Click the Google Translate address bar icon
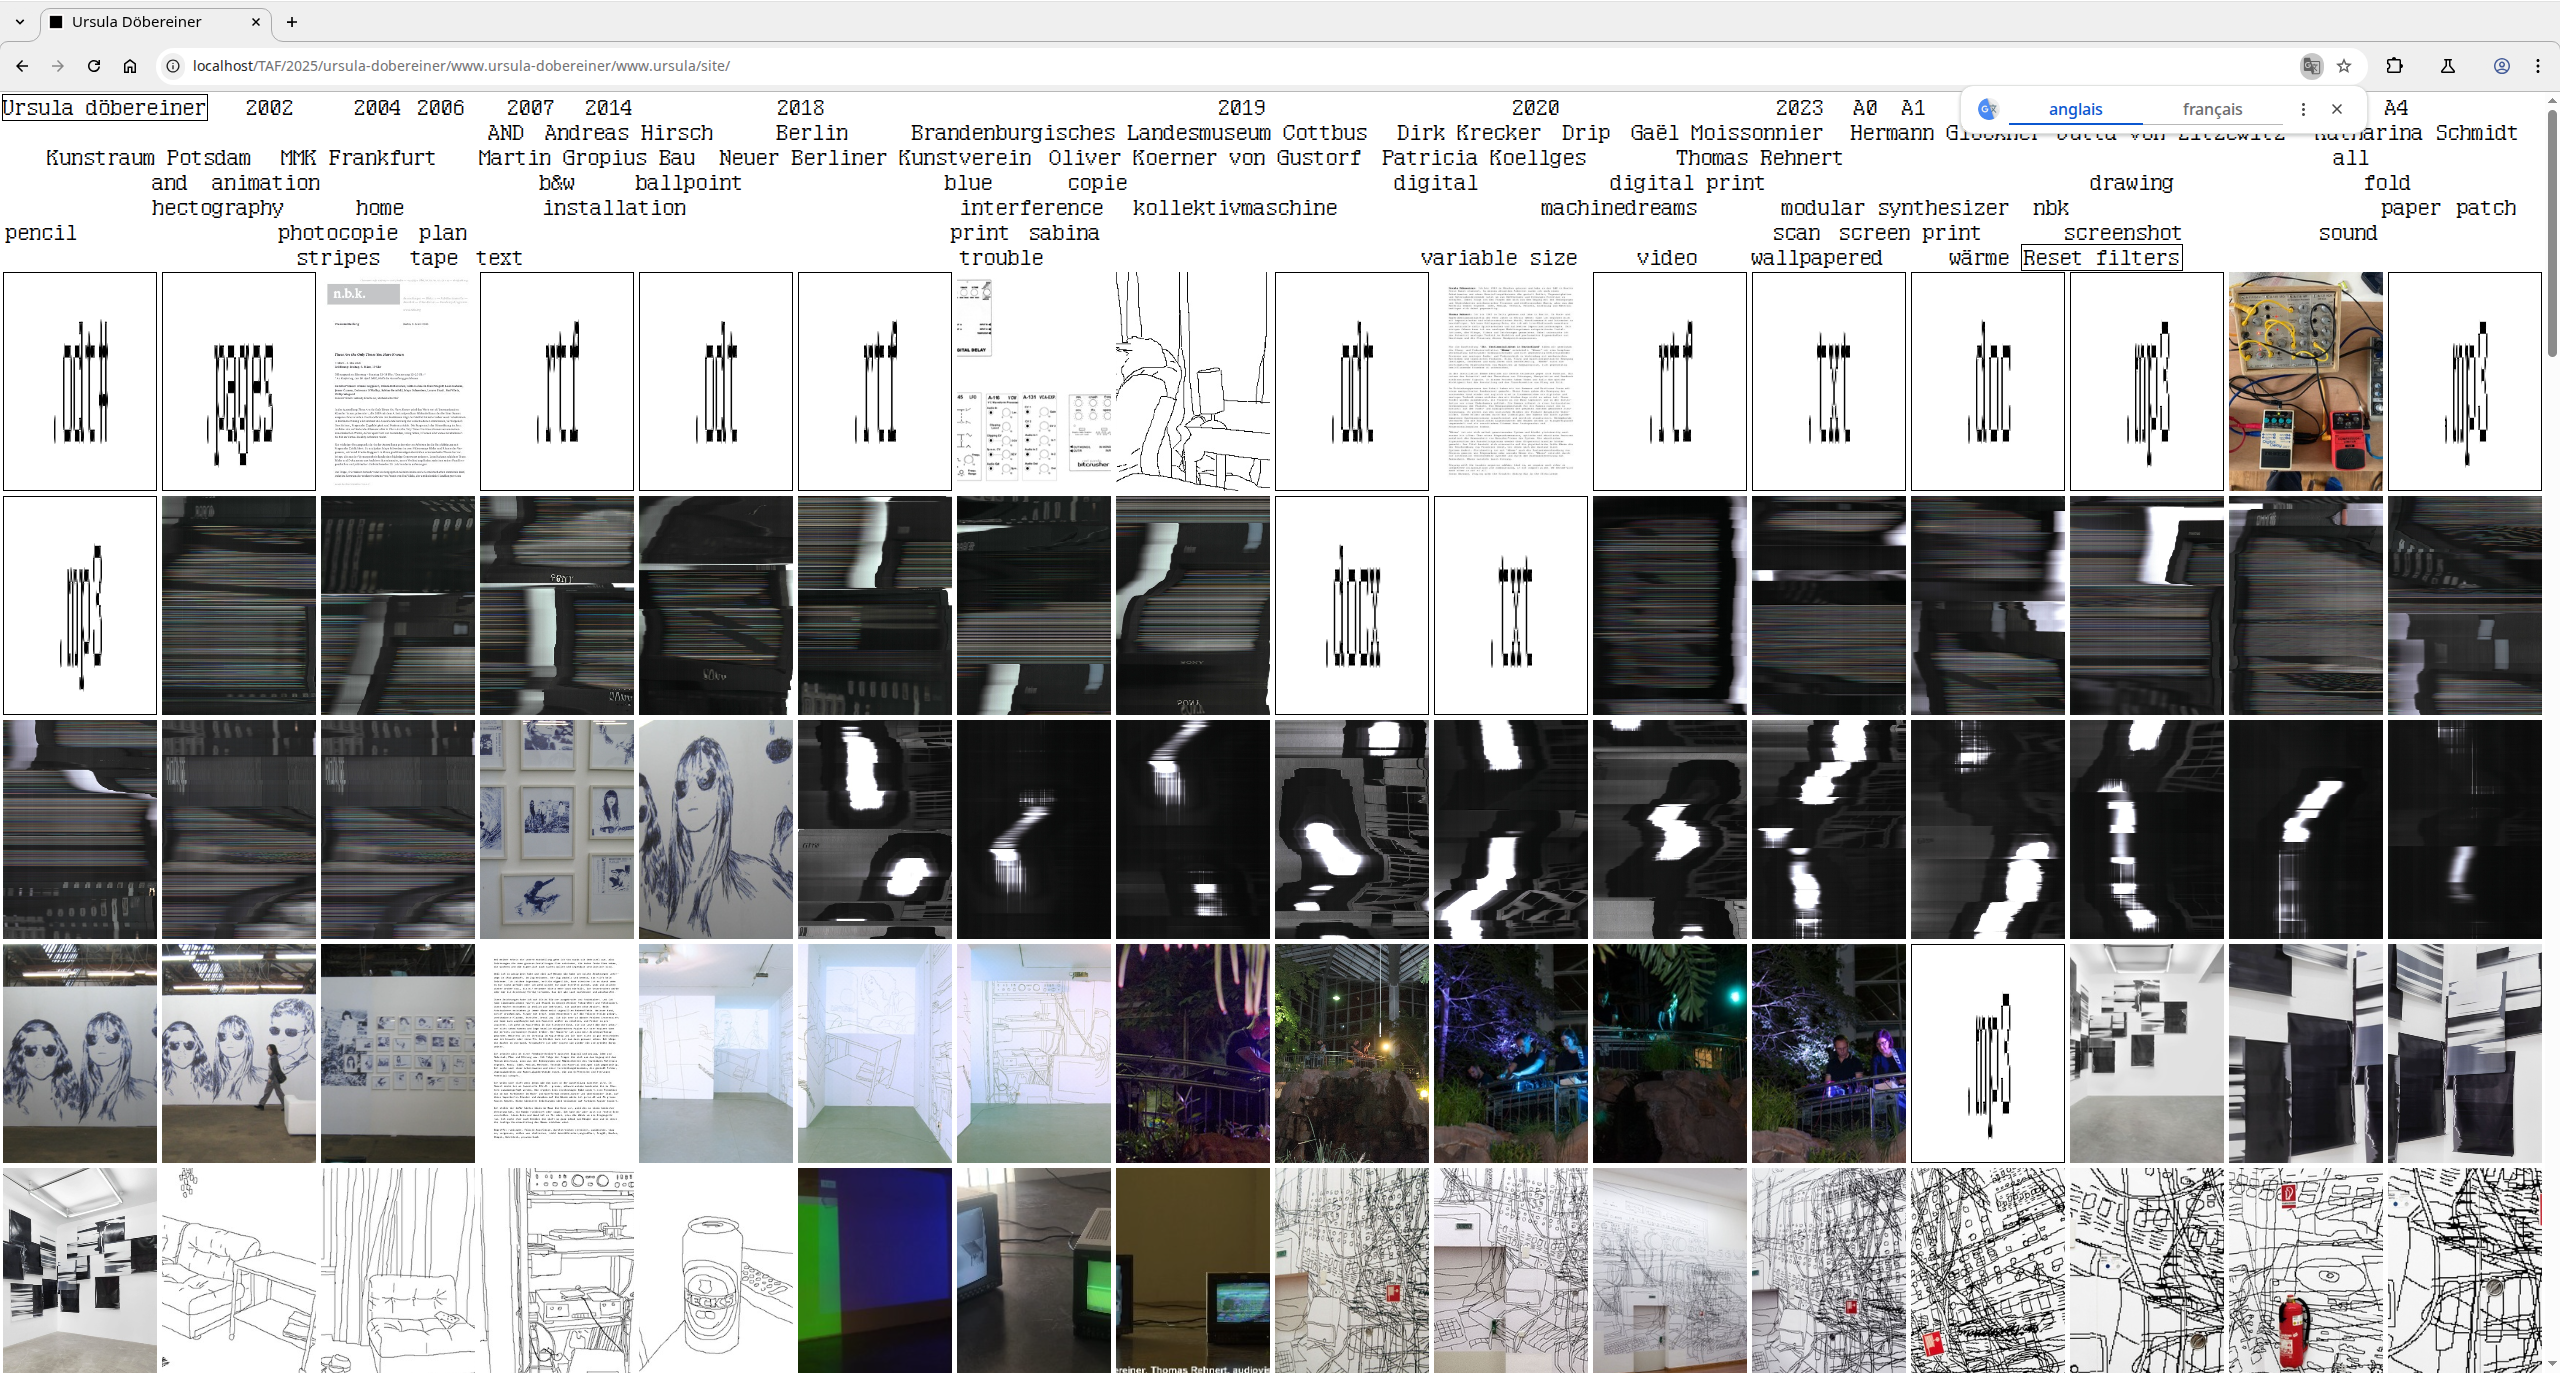Screen dimensions: 2560x1373 point(2311,66)
